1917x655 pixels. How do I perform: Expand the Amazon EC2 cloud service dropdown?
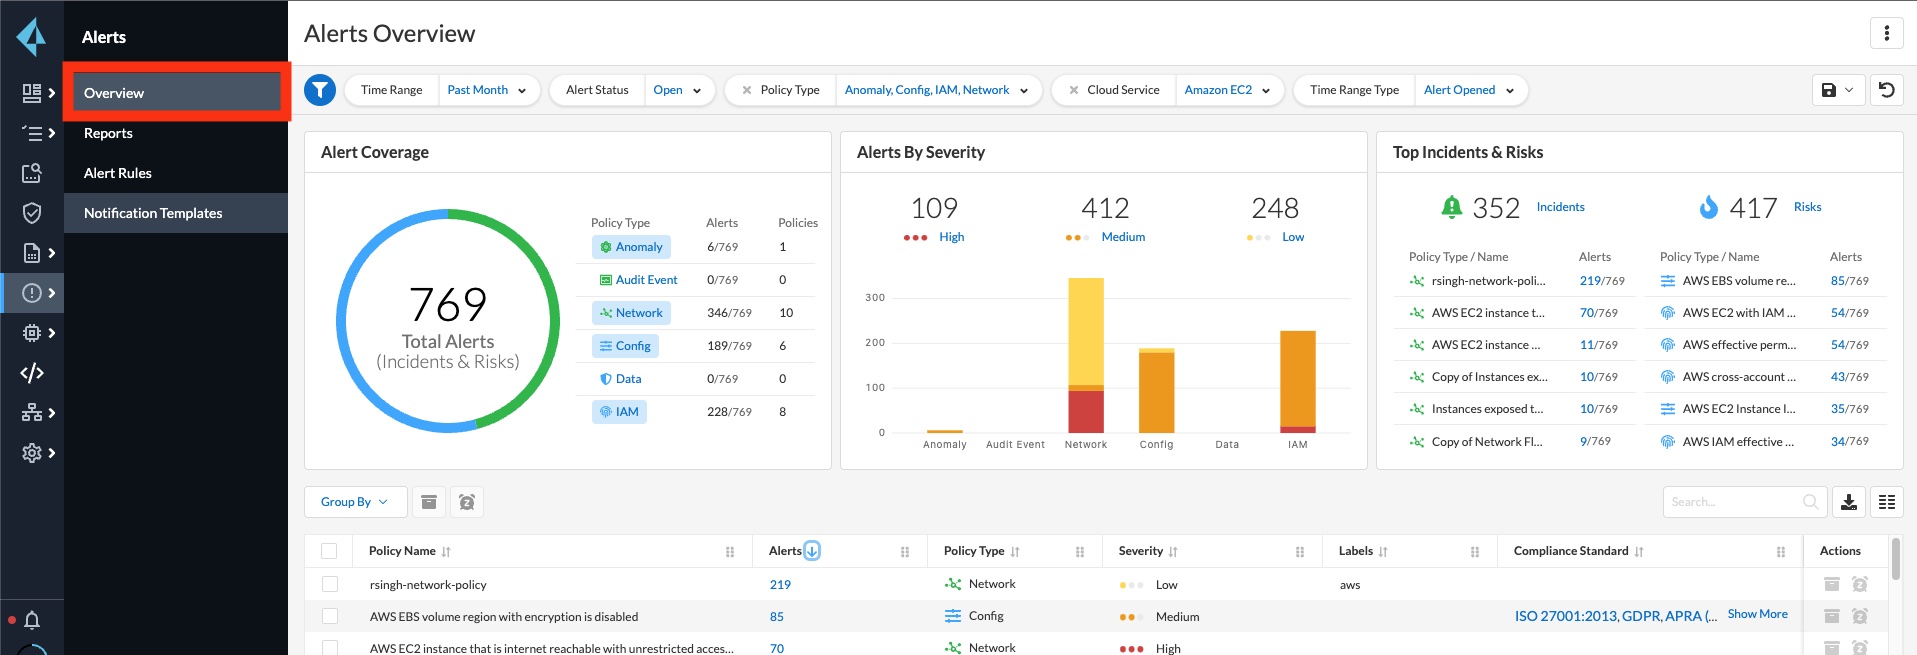1227,90
